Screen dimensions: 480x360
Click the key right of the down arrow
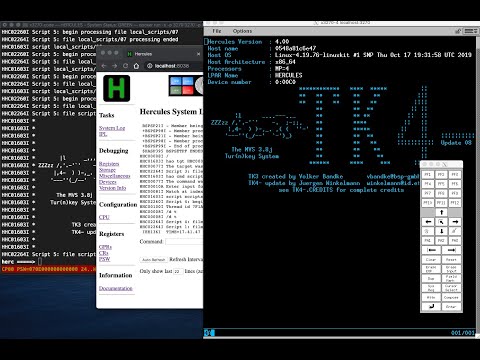pyautogui.click(x=455, y=231)
